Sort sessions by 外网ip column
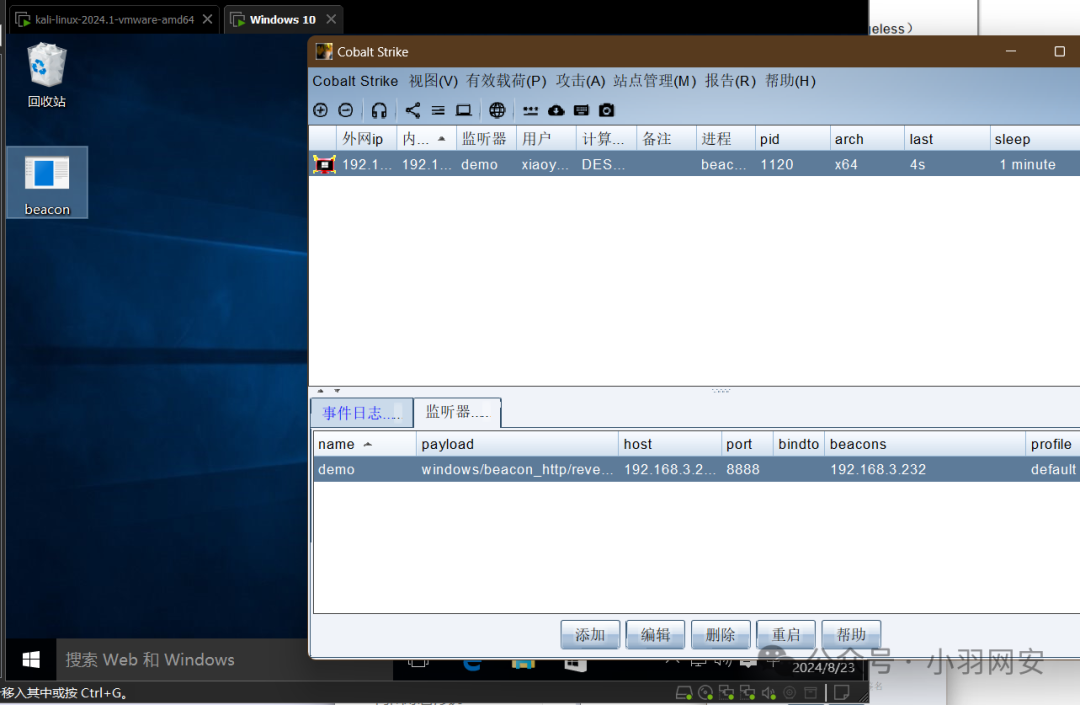This screenshot has height=705, width=1080. 366,139
